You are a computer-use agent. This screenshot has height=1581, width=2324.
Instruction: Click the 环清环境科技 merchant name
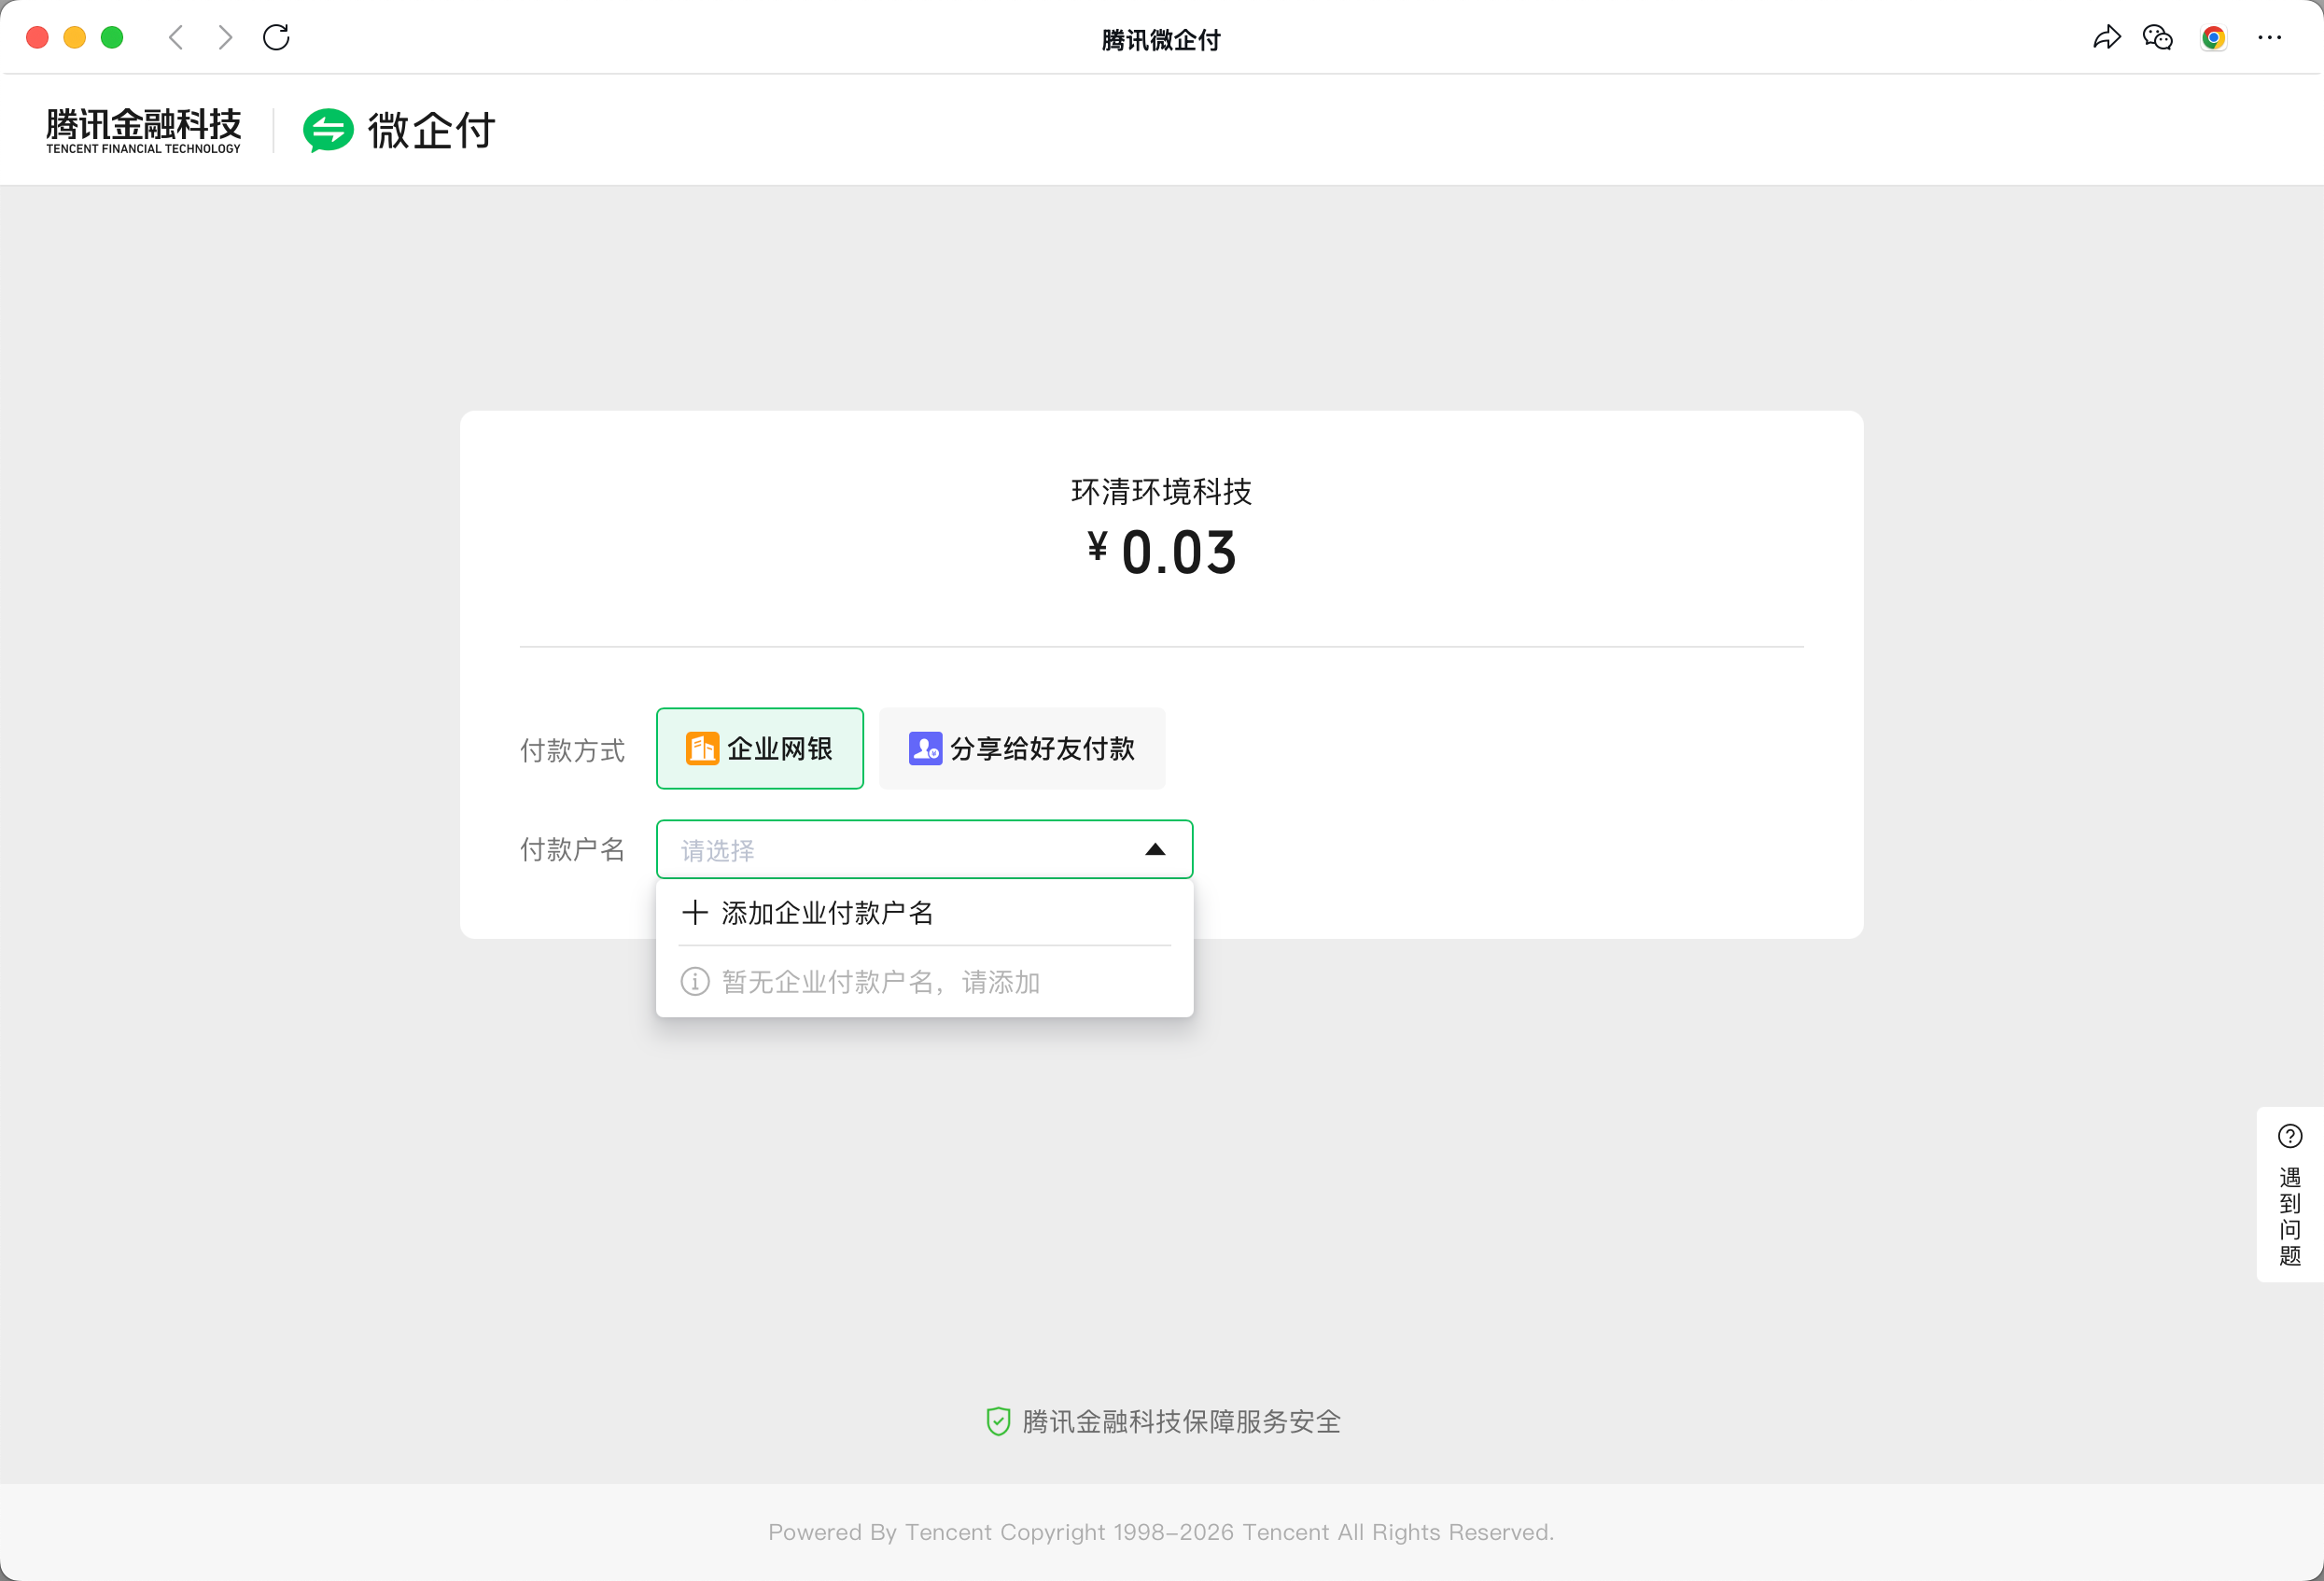[x=1161, y=491]
